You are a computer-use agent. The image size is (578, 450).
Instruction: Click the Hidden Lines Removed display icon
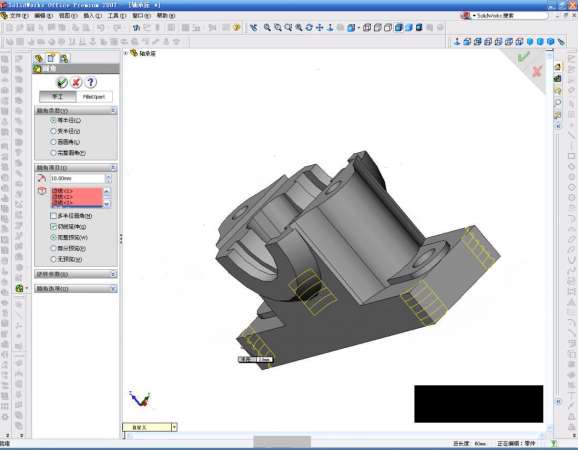(x=388, y=28)
